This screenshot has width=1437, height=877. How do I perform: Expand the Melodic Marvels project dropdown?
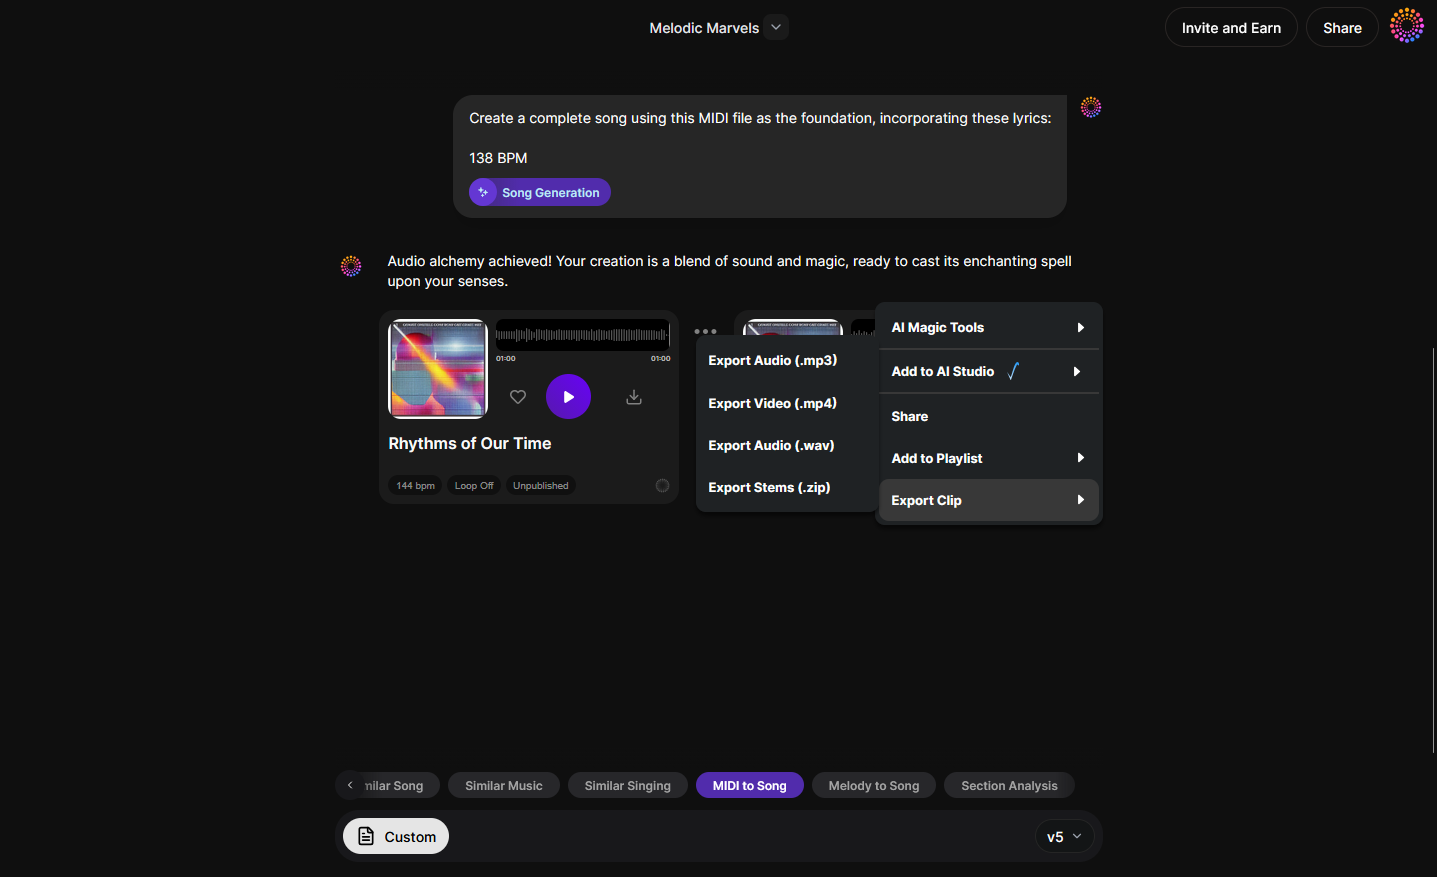776,27
